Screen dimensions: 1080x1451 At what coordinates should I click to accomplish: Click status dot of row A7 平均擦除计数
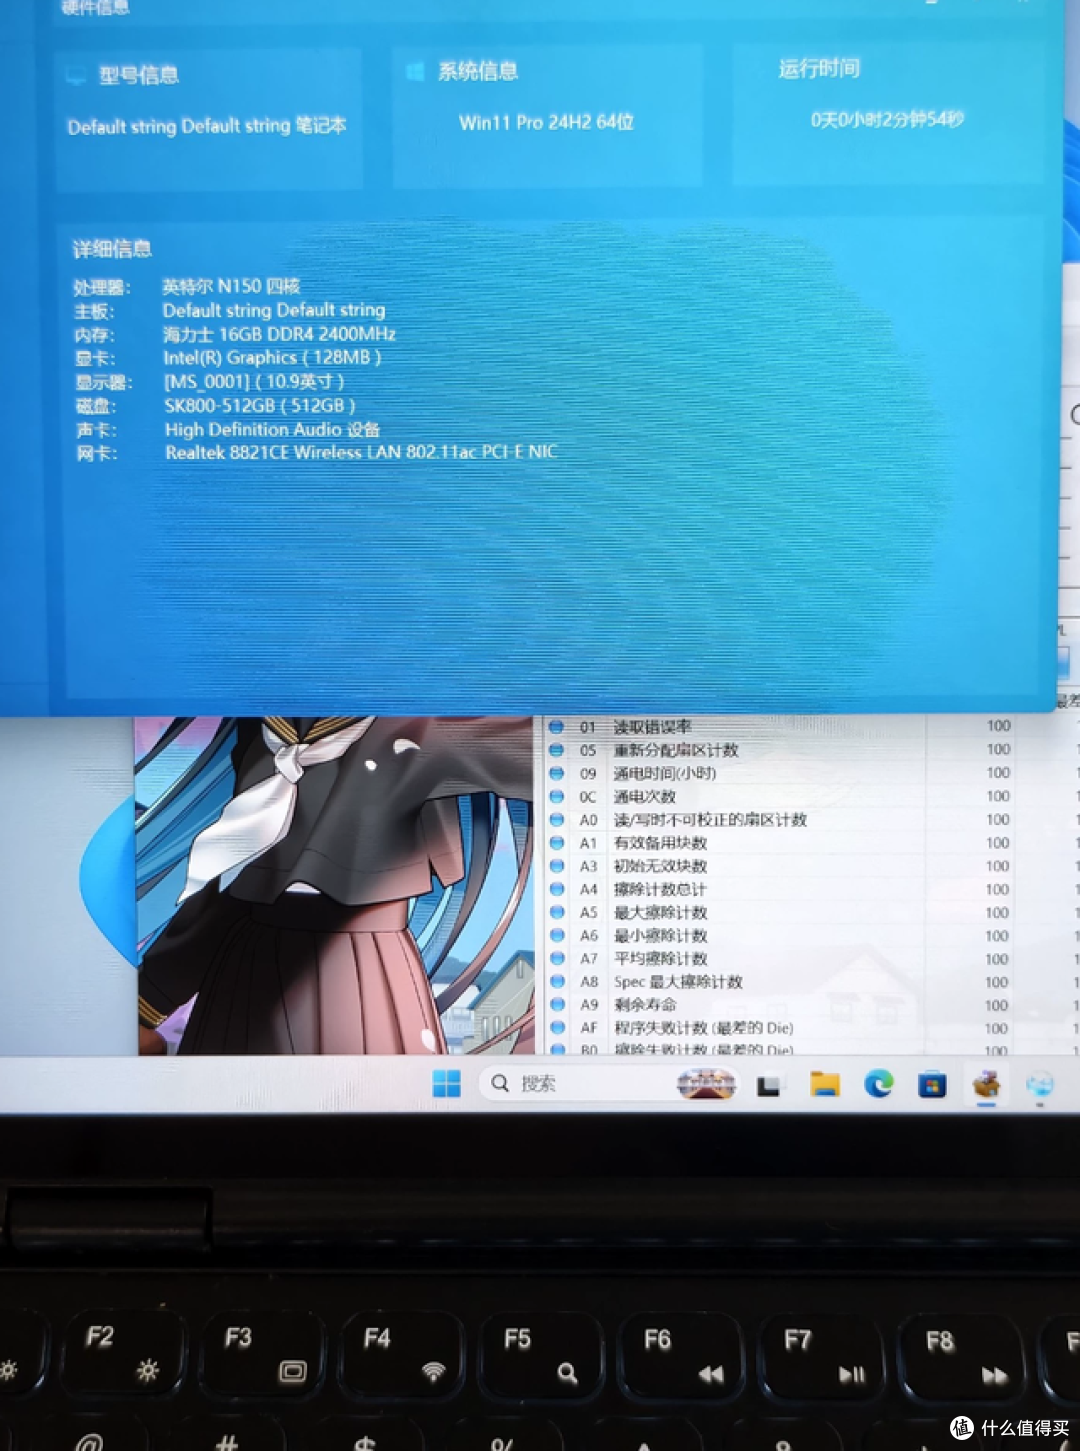point(557,958)
